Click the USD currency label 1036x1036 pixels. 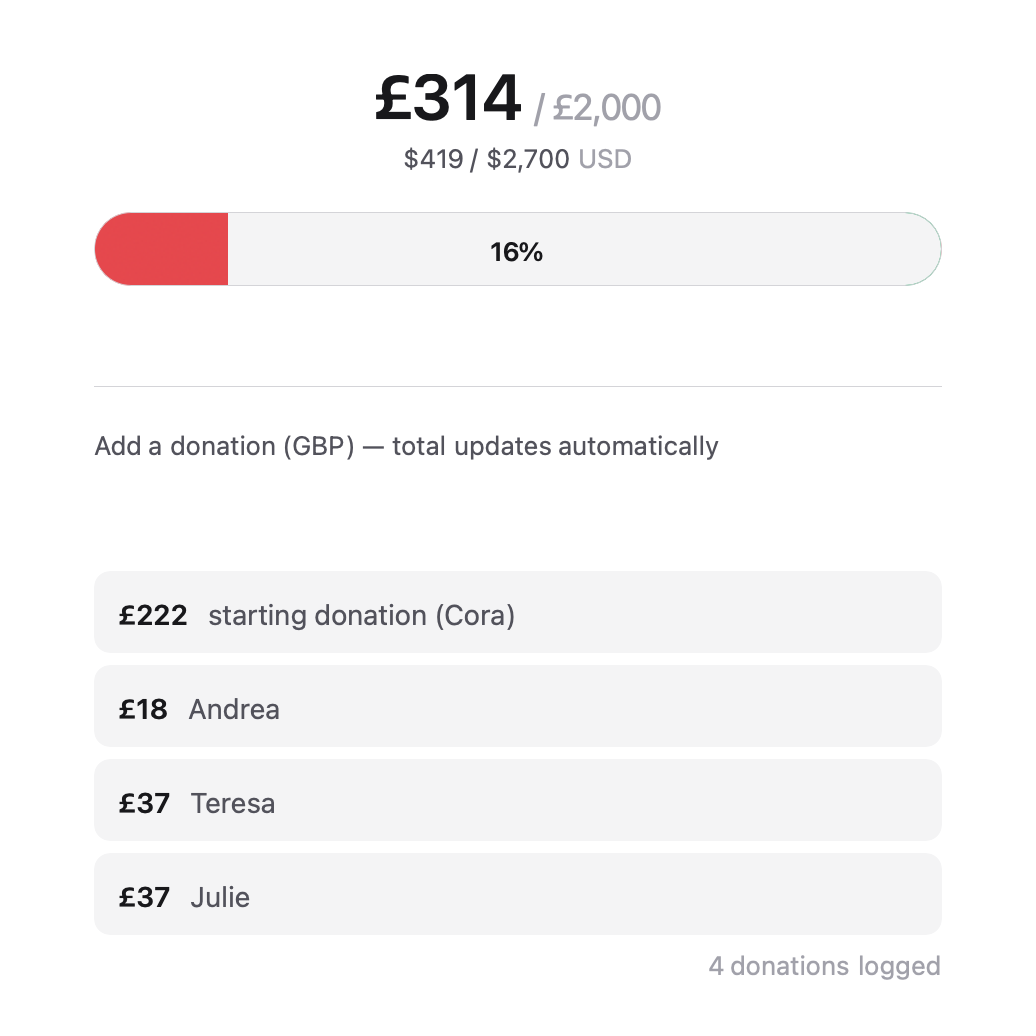coord(605,159)
